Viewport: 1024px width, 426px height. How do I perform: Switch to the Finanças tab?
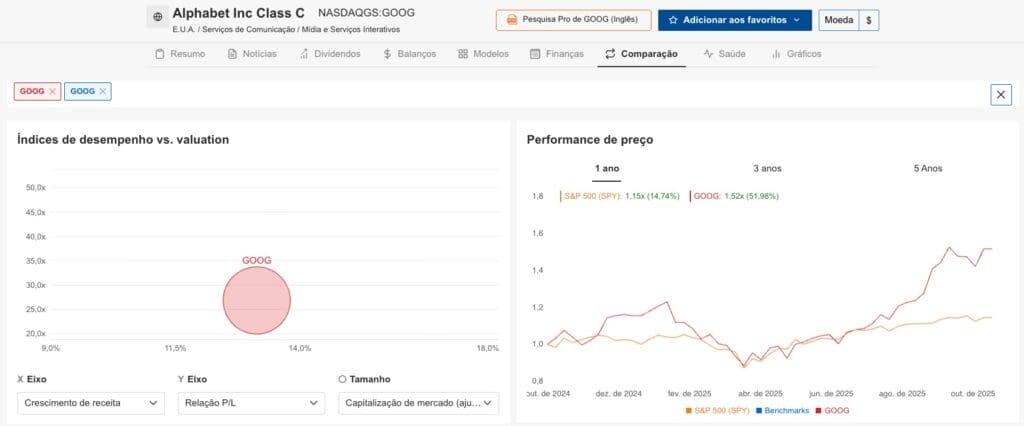[x=556, y=54]
